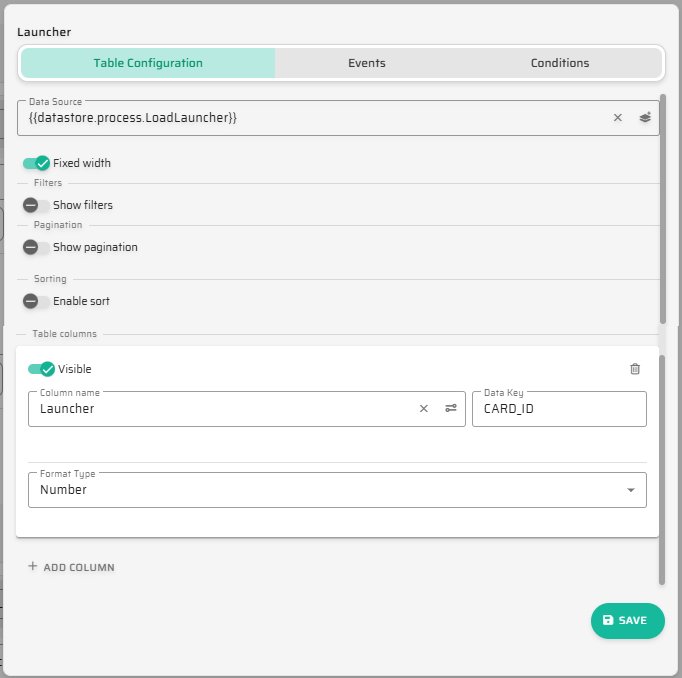
Task: Clear the Column name text
Action: 423,408
